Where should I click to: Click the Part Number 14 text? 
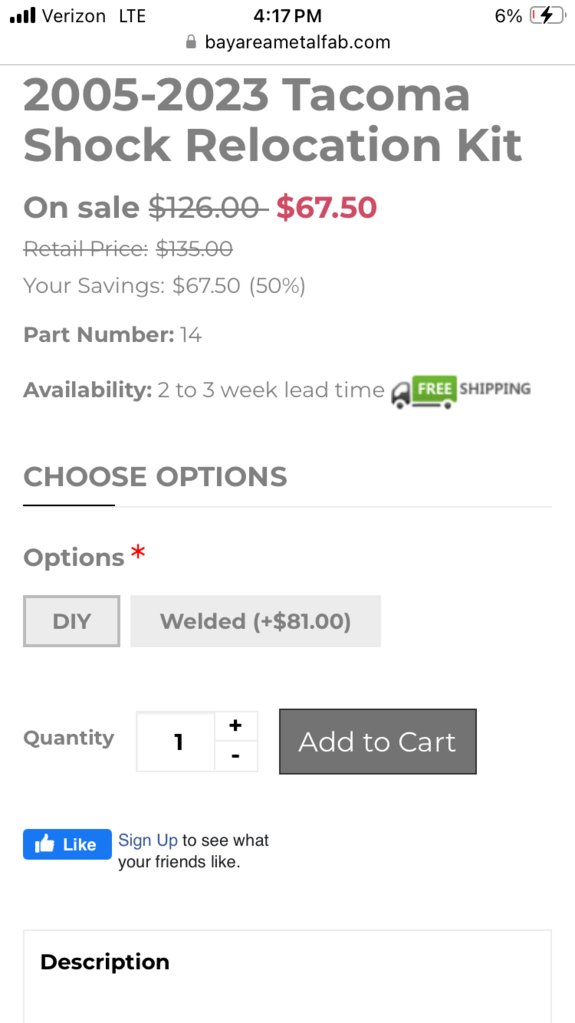pos(112,335)
